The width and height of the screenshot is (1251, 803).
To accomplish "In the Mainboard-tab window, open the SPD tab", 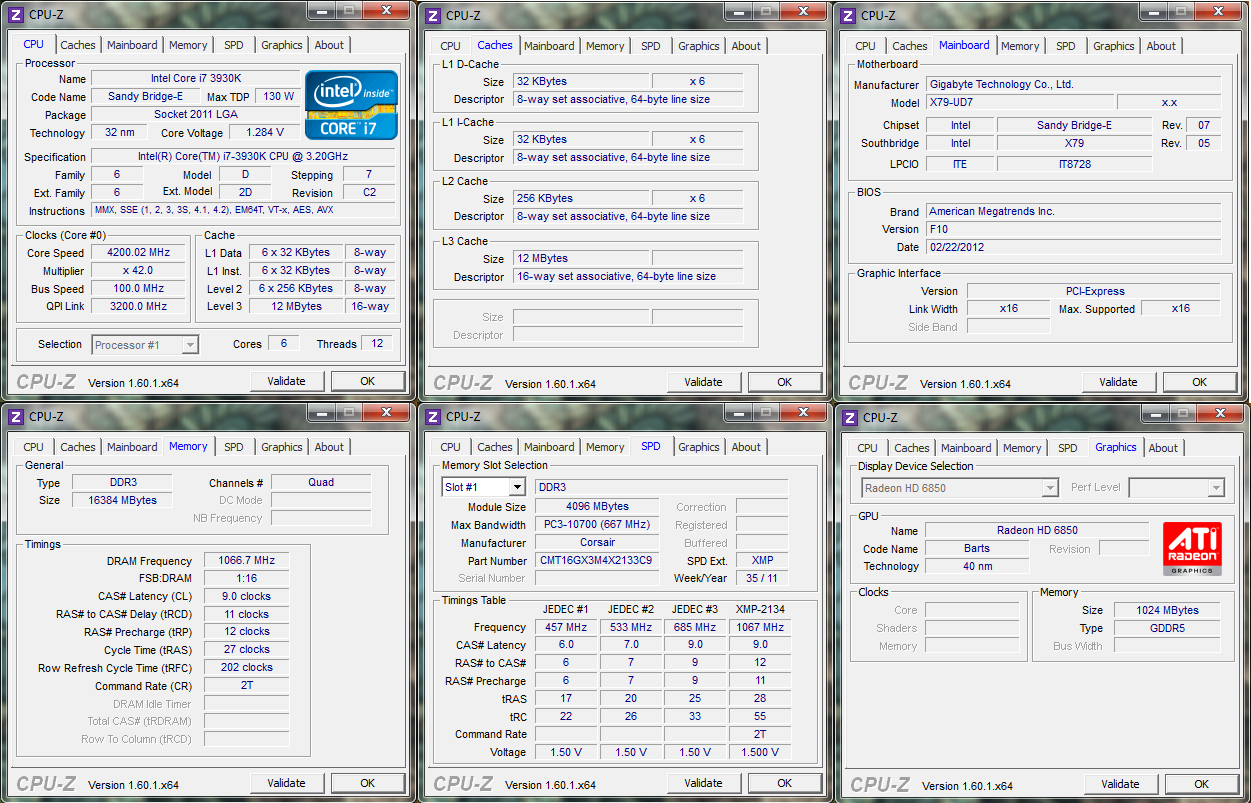I will 1066,46.
